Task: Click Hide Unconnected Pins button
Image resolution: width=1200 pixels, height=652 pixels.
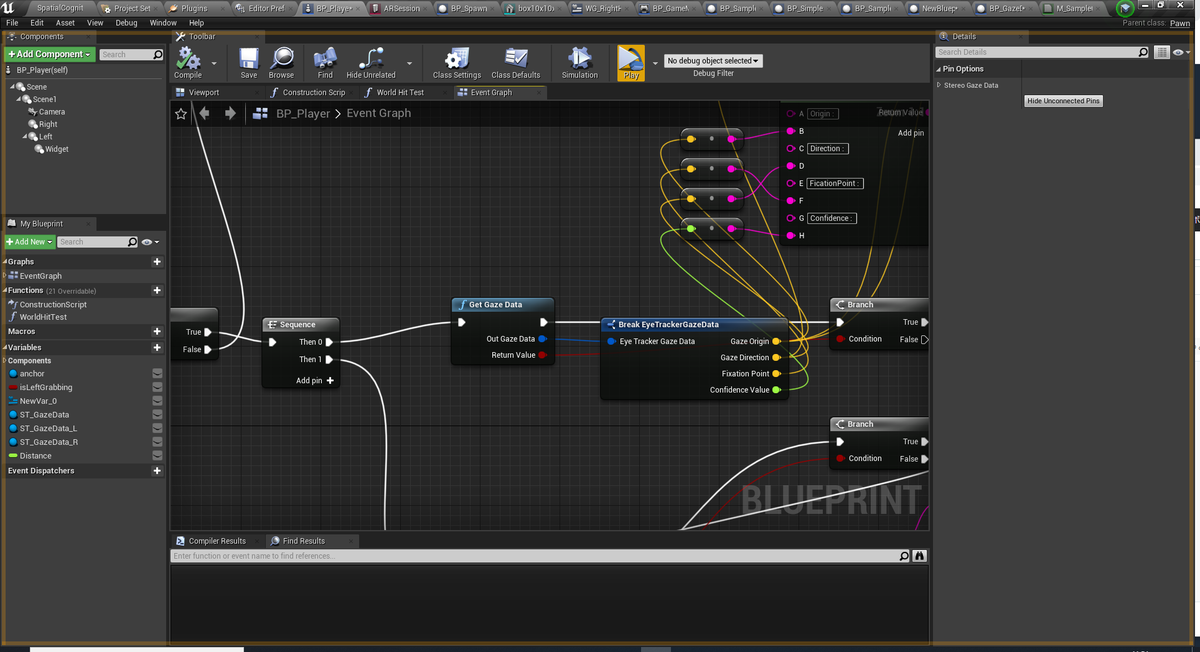Action: [1064, 101]
